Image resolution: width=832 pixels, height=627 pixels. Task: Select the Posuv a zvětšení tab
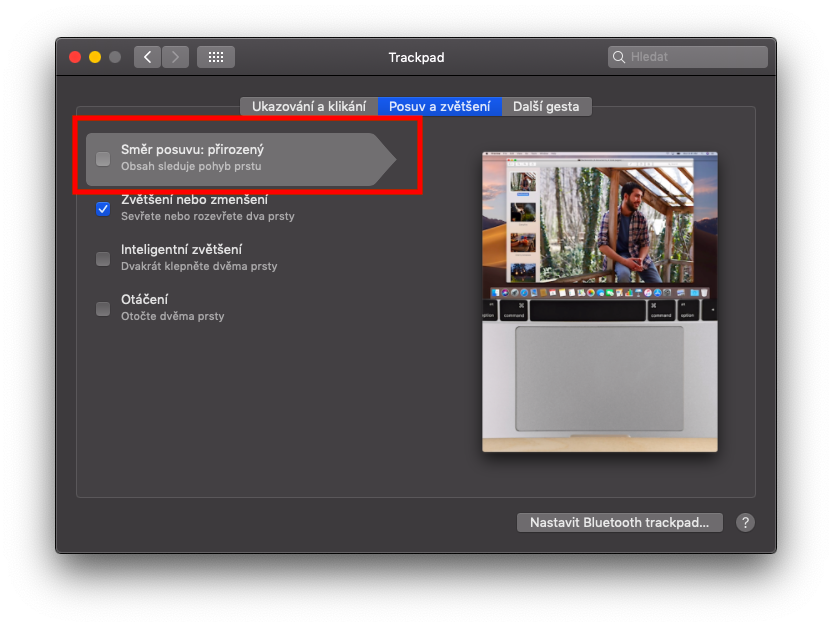click(439, 106)
